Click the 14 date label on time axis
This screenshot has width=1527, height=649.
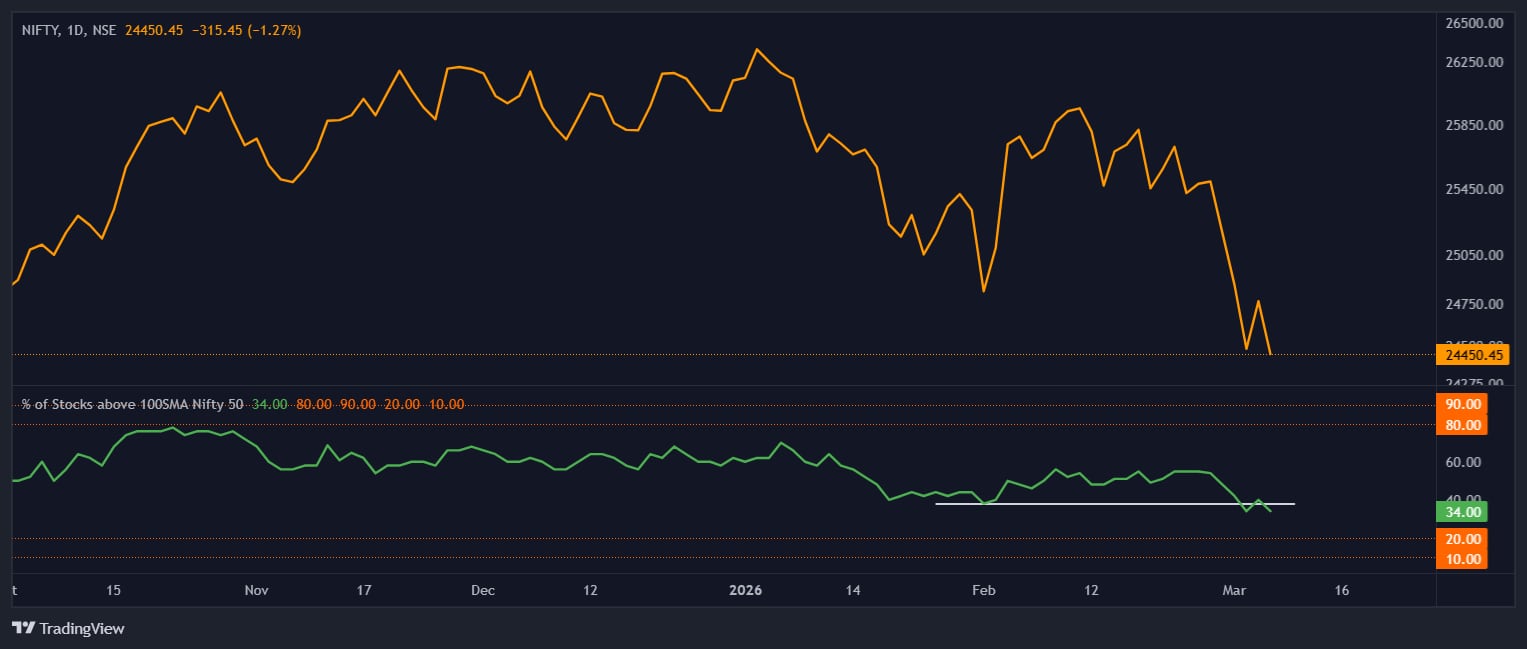point(853,590)
